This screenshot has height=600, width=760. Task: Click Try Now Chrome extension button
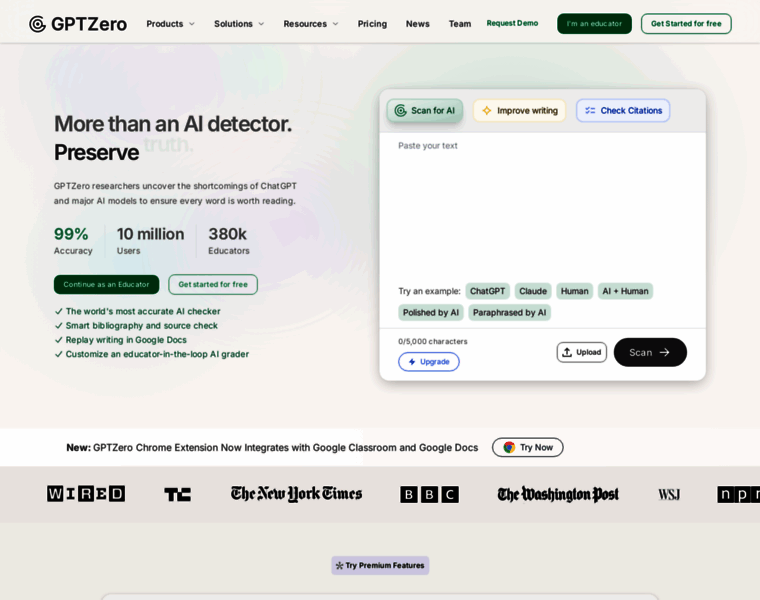tap(527, 447)
